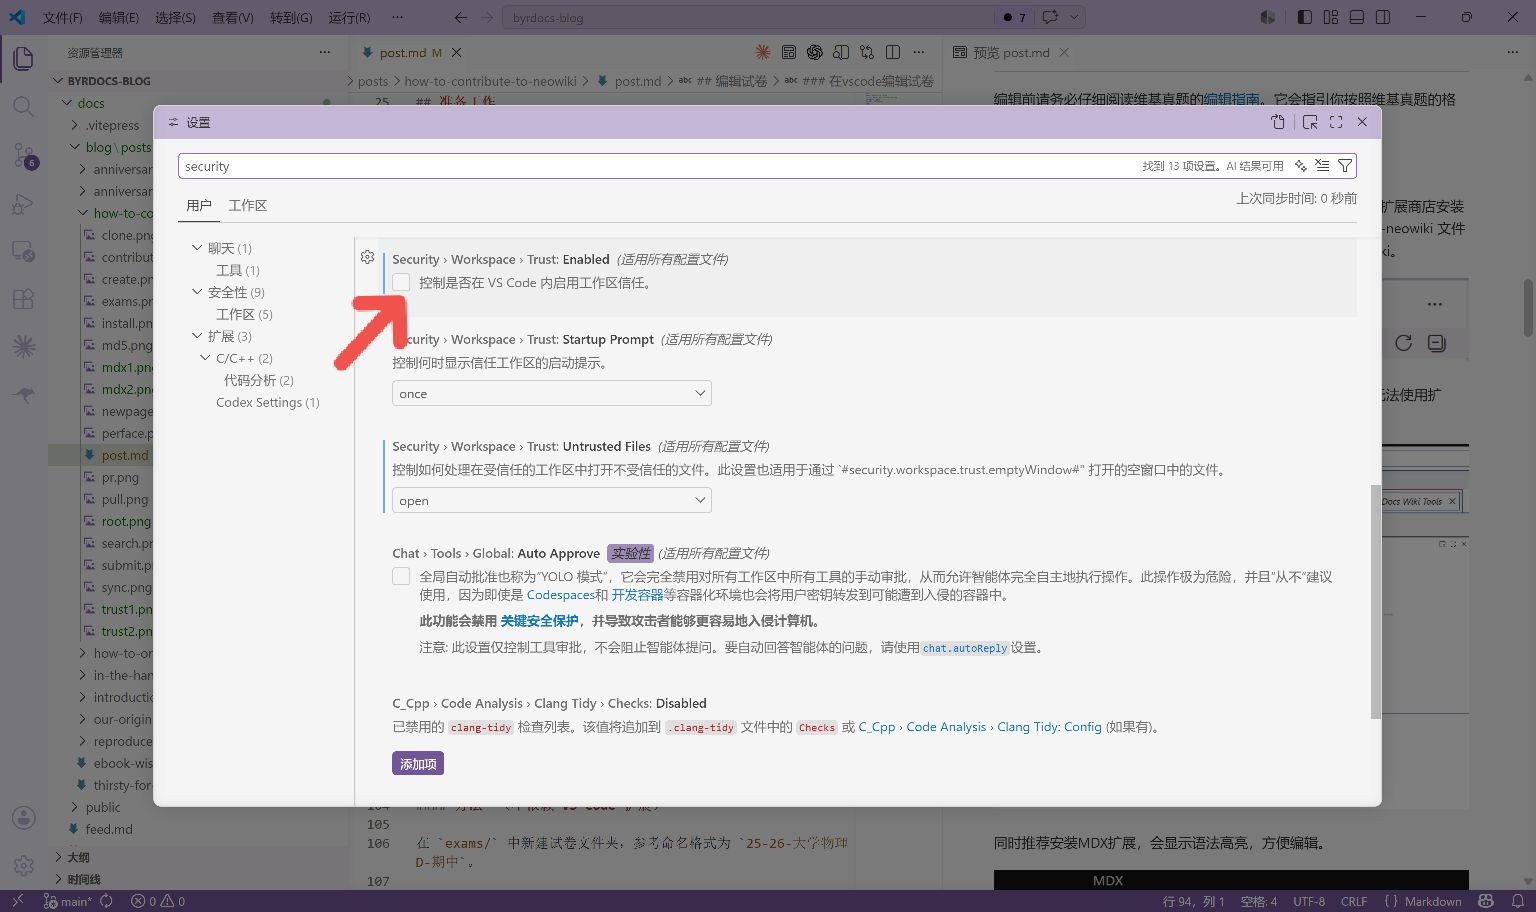Split the editor right

pos(893,52)
